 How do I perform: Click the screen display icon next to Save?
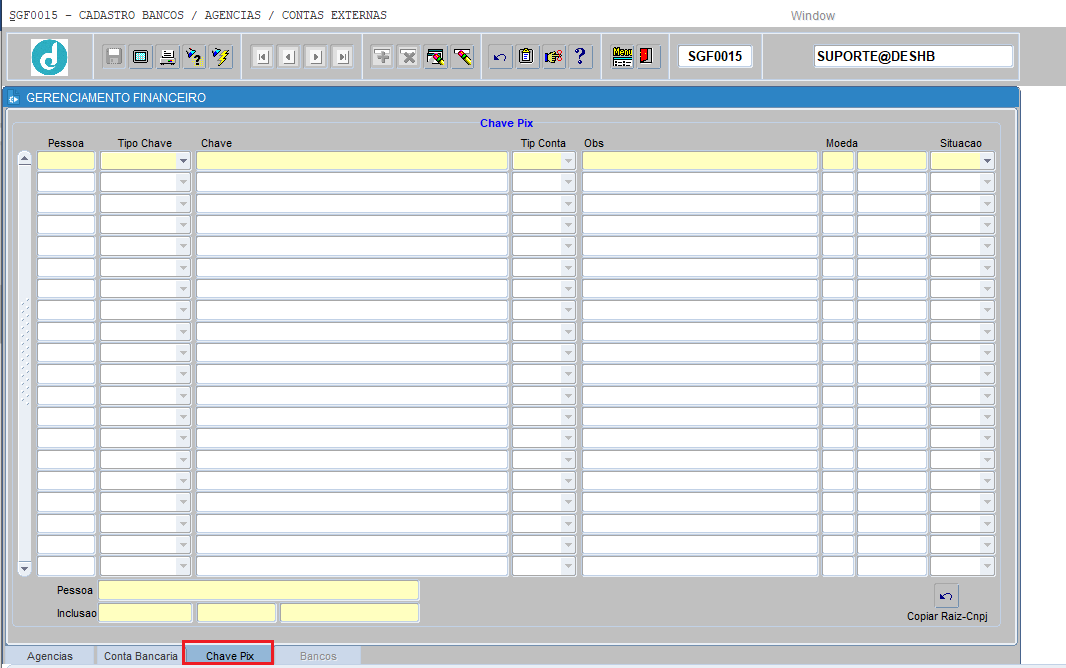pyautogui.click(x=141, y=56)
